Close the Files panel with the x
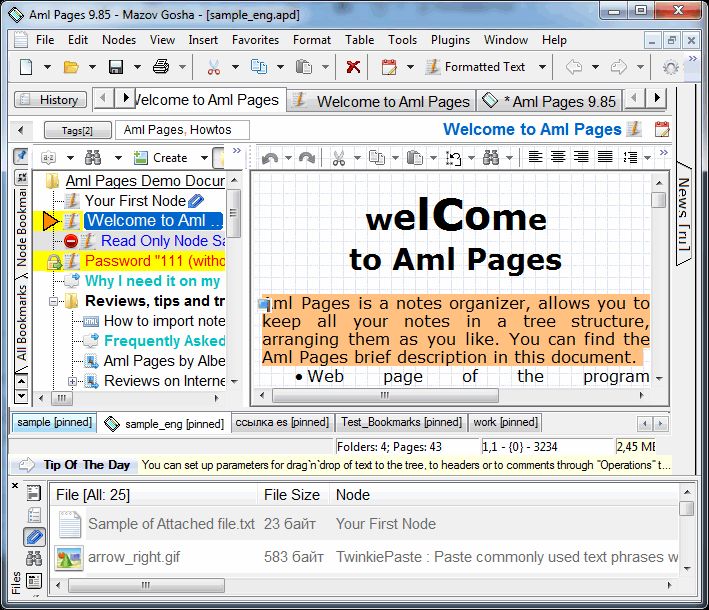The width and height of the screenshot is (709, 610). click(15, 485)
